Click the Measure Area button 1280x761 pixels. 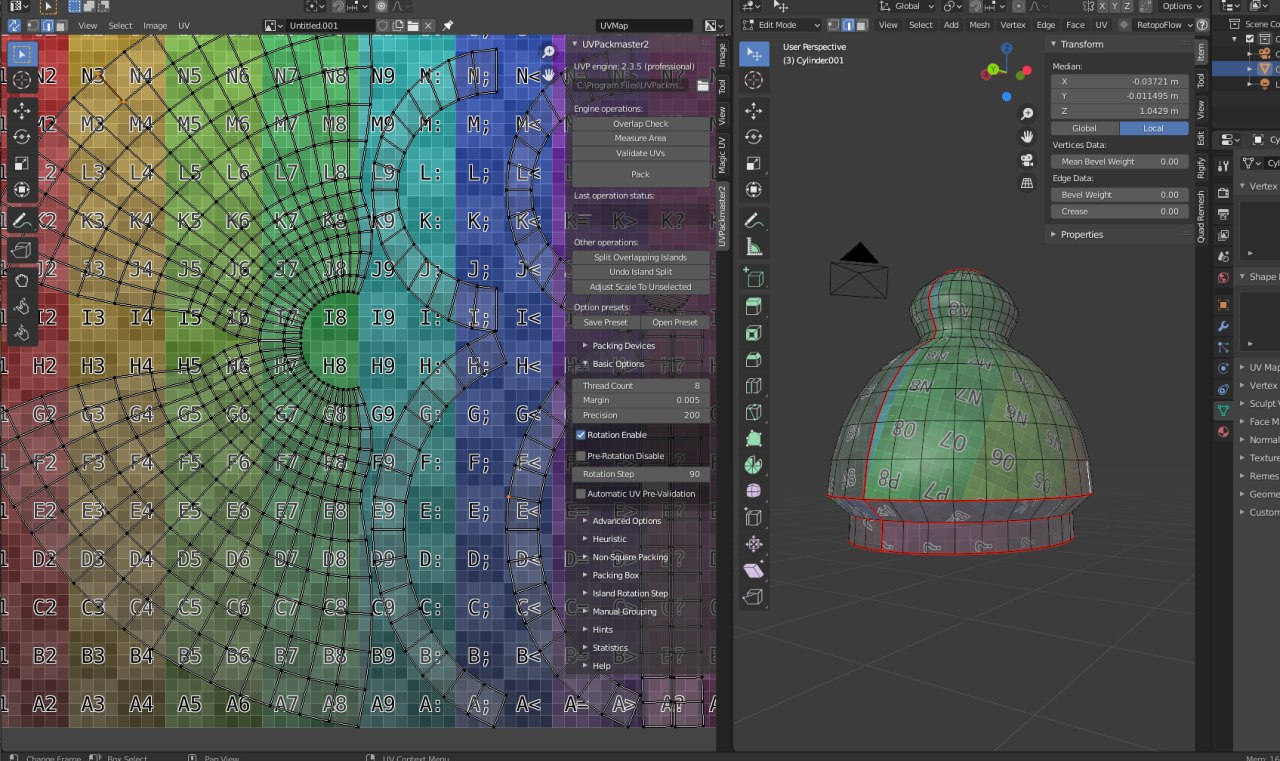[641, 138]
